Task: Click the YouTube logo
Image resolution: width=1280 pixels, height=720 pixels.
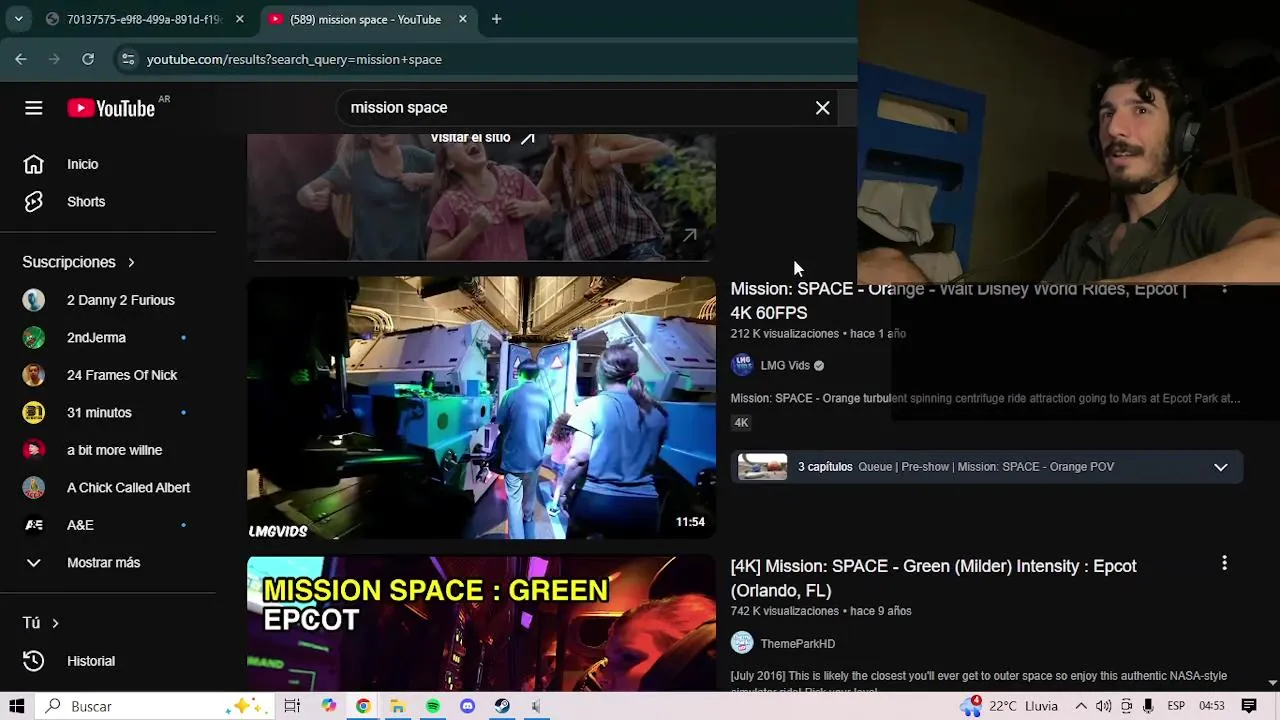Action: click(111, 108)
